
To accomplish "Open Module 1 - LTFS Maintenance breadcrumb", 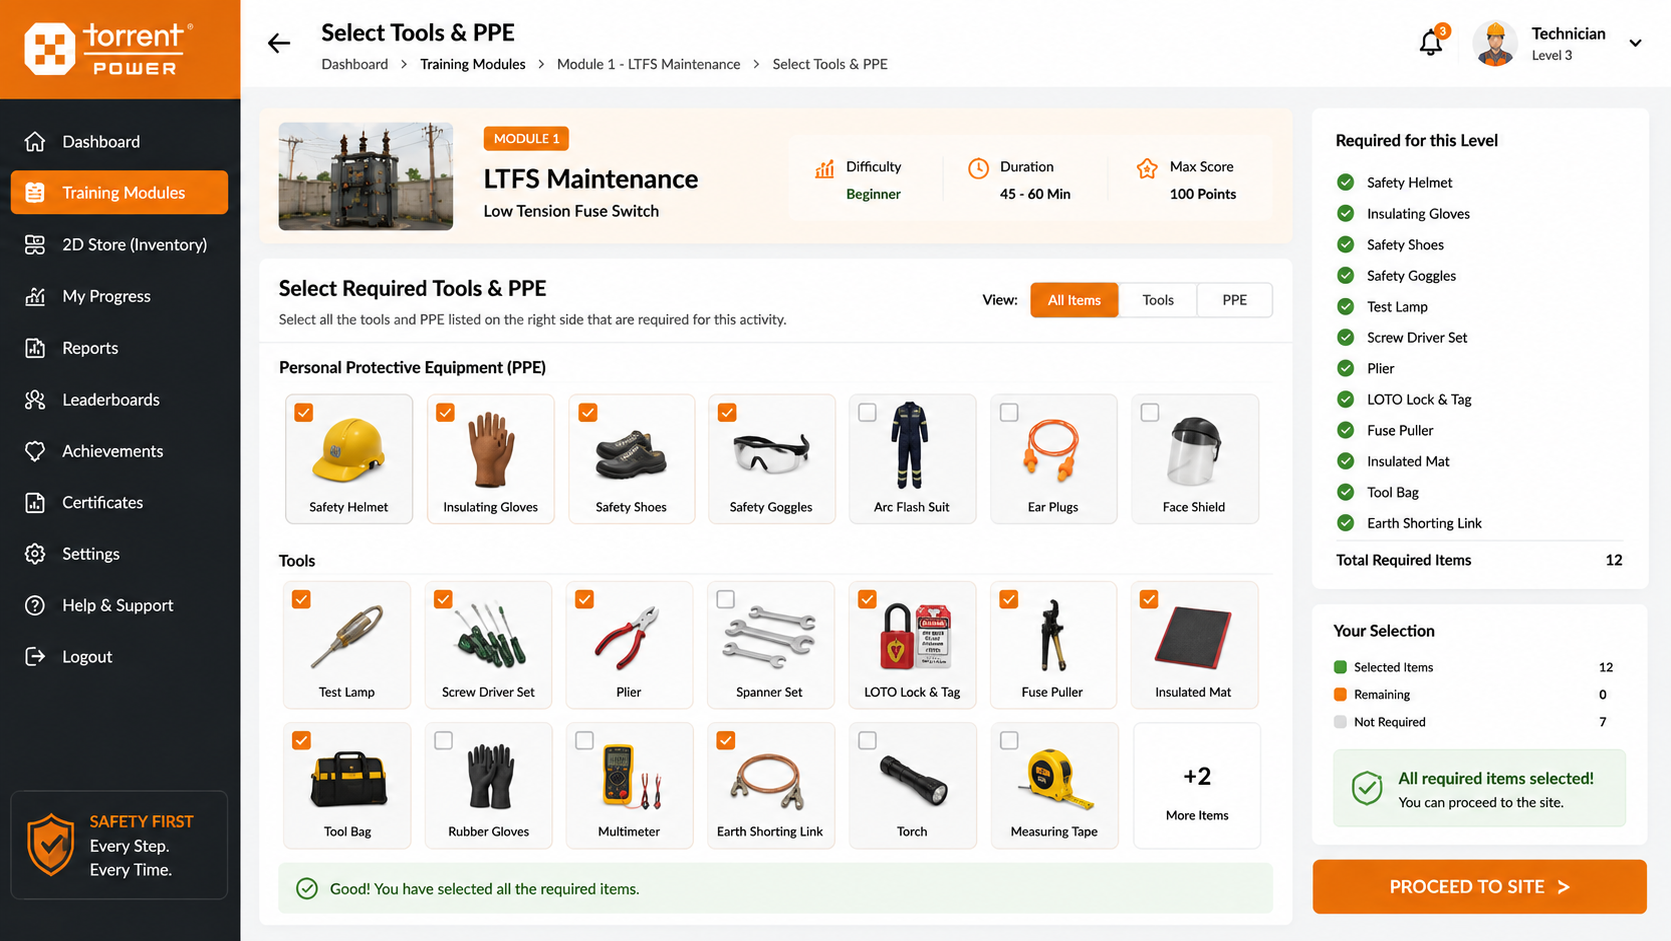I will click(x=648, y=64).
